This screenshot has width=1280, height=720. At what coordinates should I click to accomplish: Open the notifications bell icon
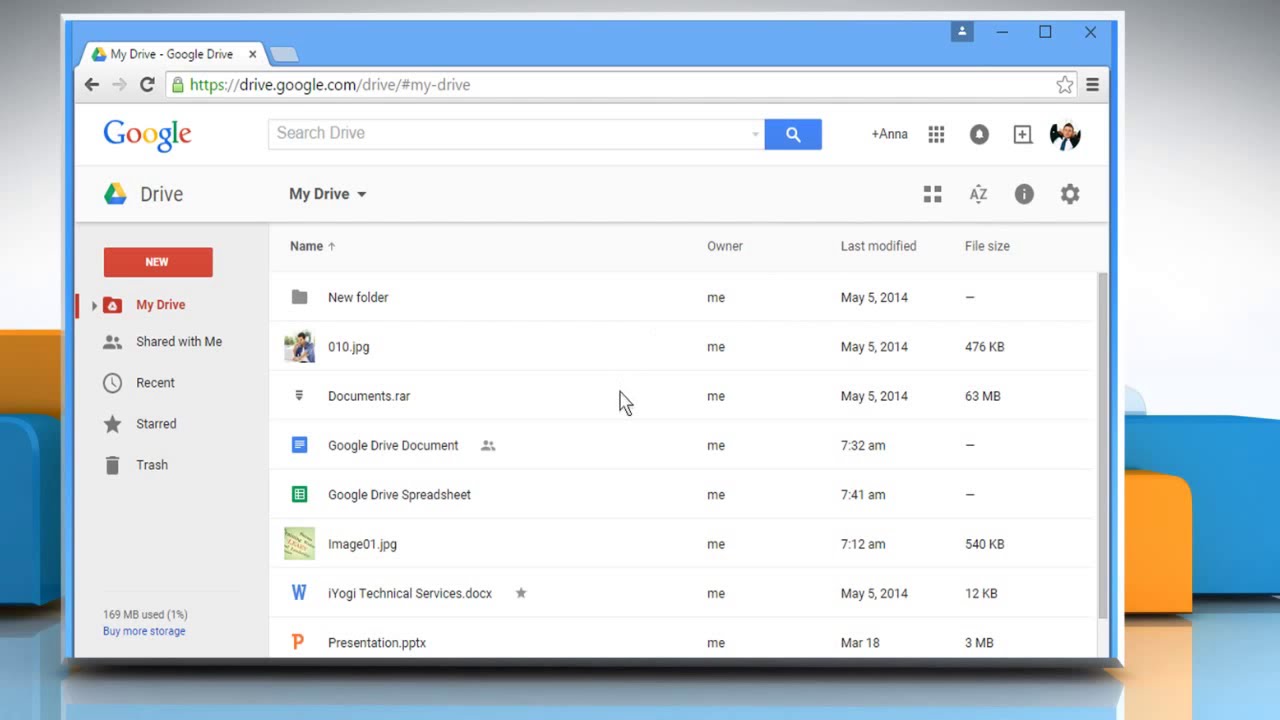(x=979, y=134)
